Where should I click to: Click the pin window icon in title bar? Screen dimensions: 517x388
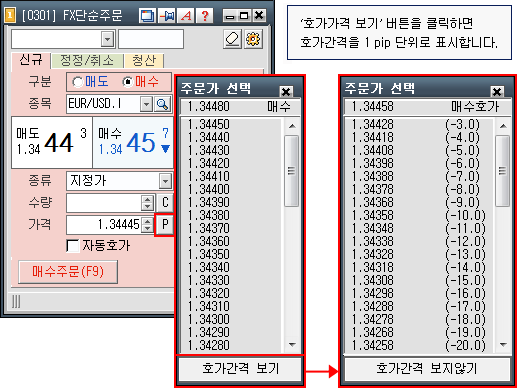coord(167,15)
